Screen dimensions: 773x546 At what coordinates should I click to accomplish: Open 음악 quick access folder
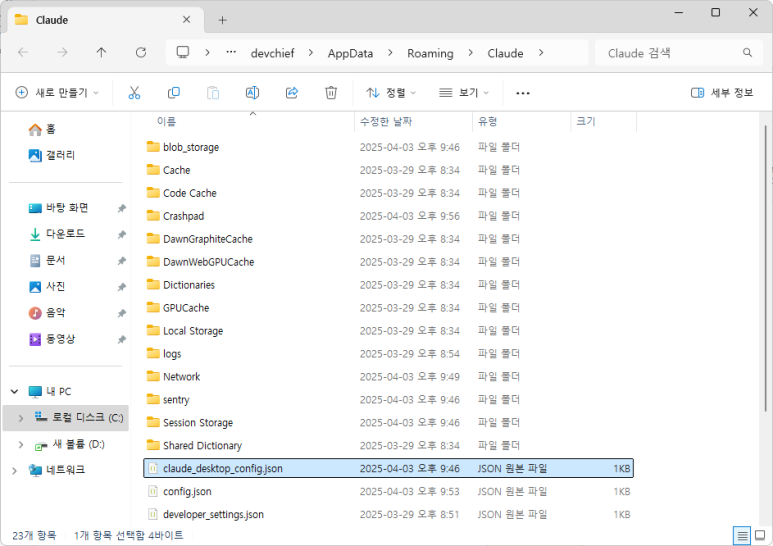coord(47,312)
